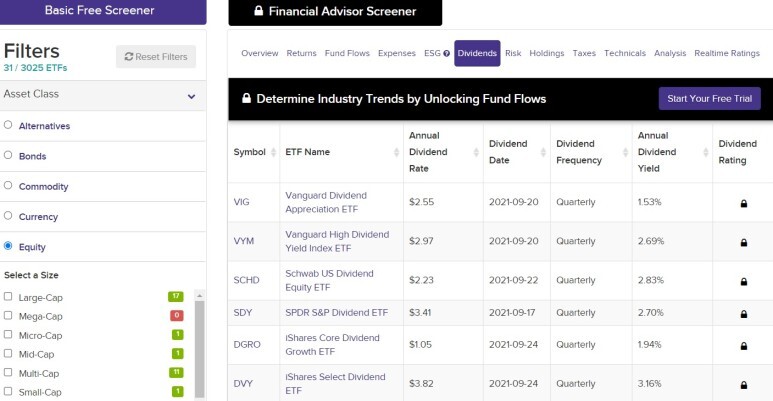Viewport: 773px width, 401px height.
Task: Sort by Annual Dividend Yield arrows
Action: (705, 152)
